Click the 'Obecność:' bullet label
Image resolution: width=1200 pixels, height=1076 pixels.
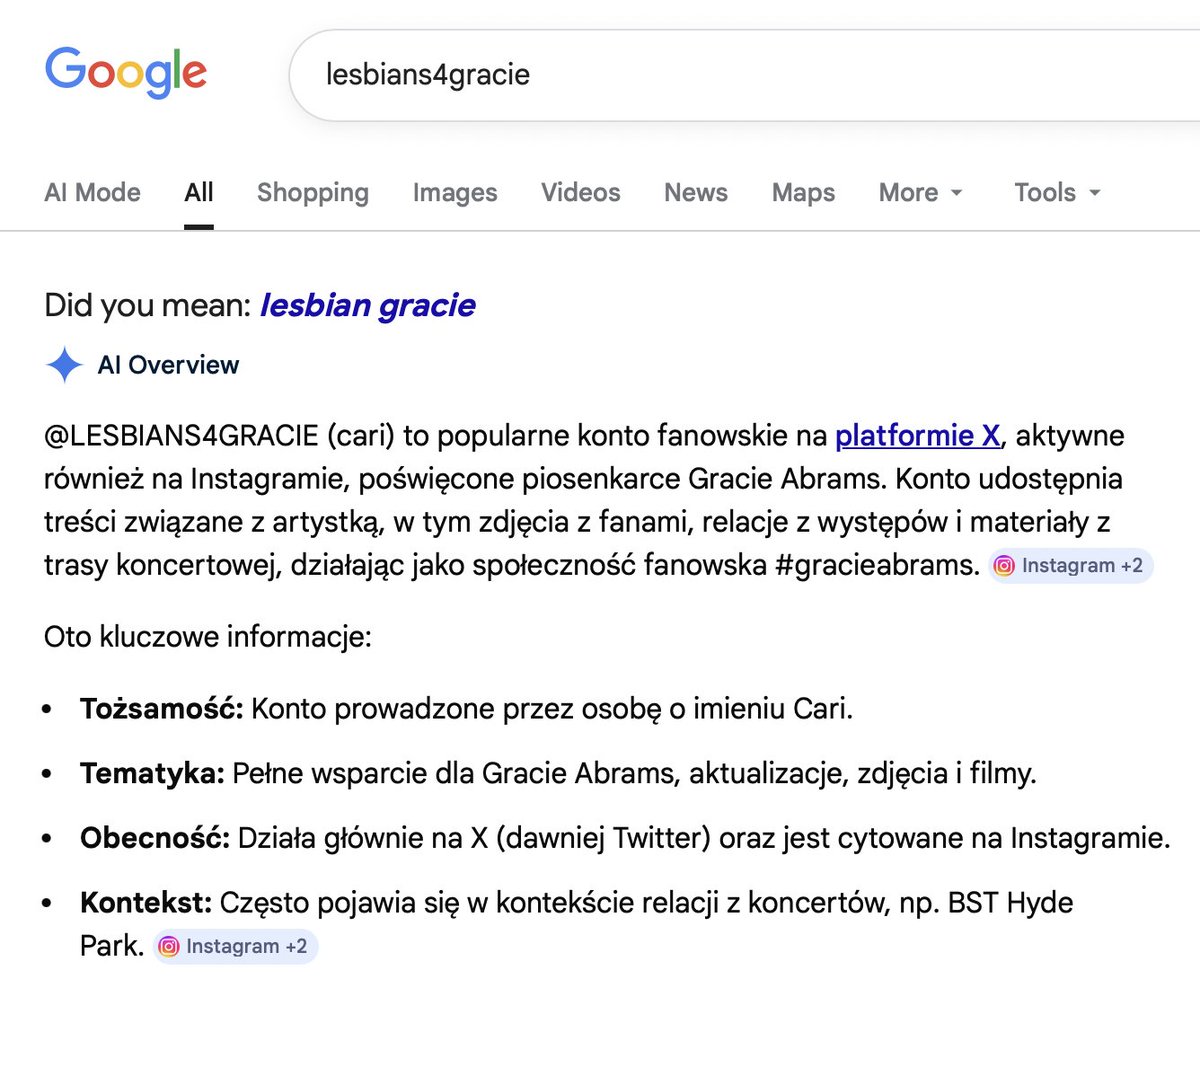[x=155, y=838]
